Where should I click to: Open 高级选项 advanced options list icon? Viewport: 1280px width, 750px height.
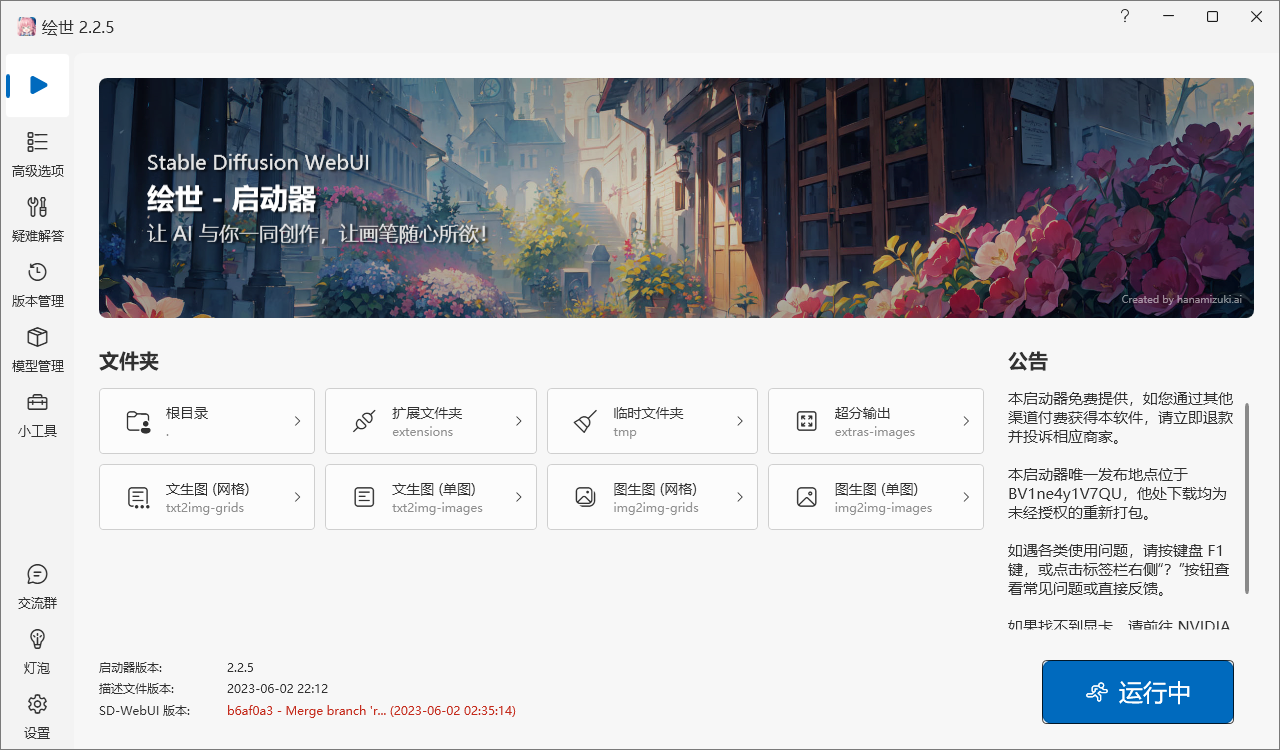37,142
